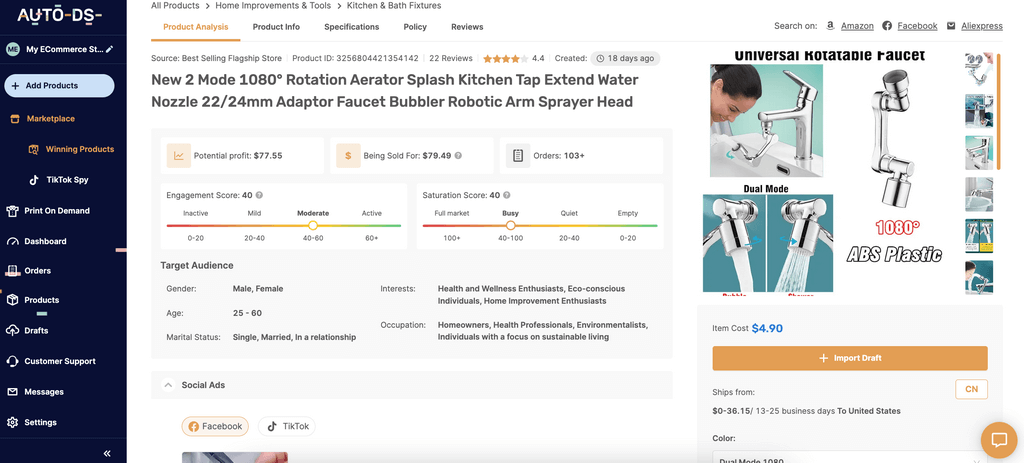Click the Being Sold For dollar icon
This screenshot has height=463, width=1024.
point(348,156)
